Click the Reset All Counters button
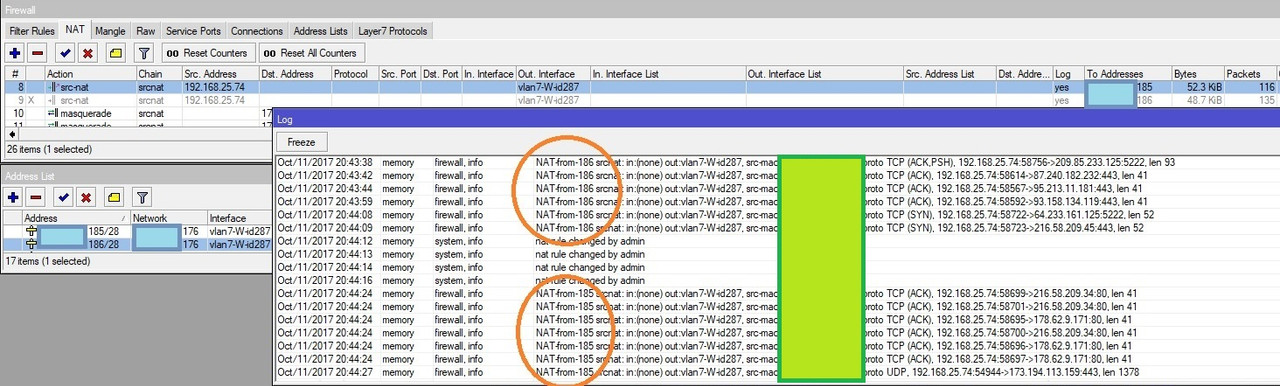 (311, 53)
